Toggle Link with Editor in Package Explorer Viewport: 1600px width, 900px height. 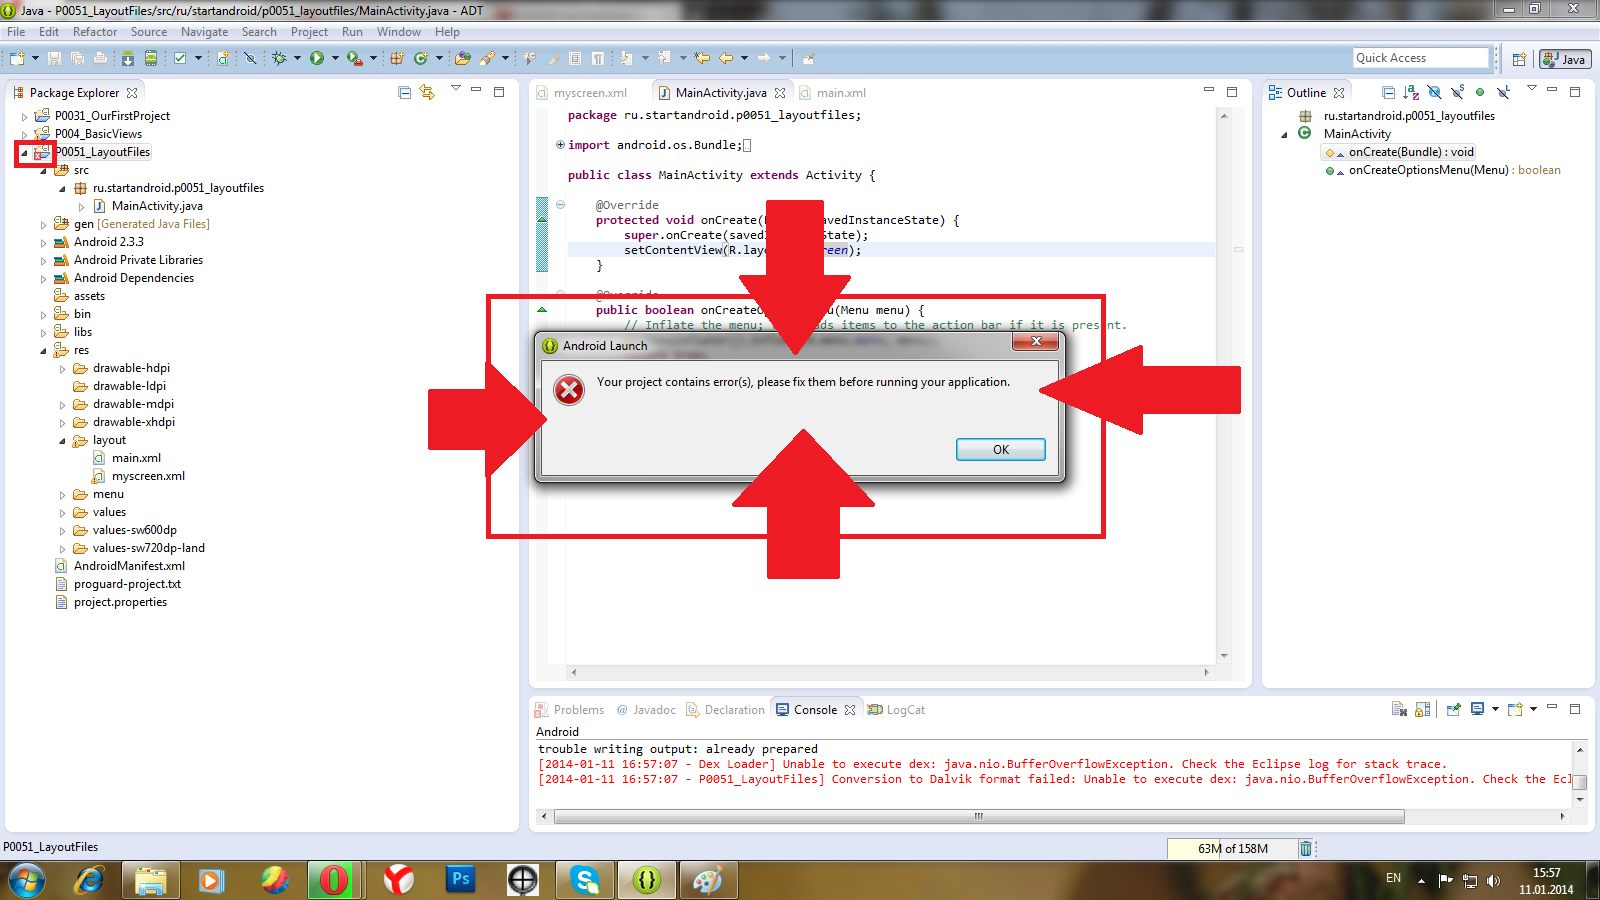[427, 92]
